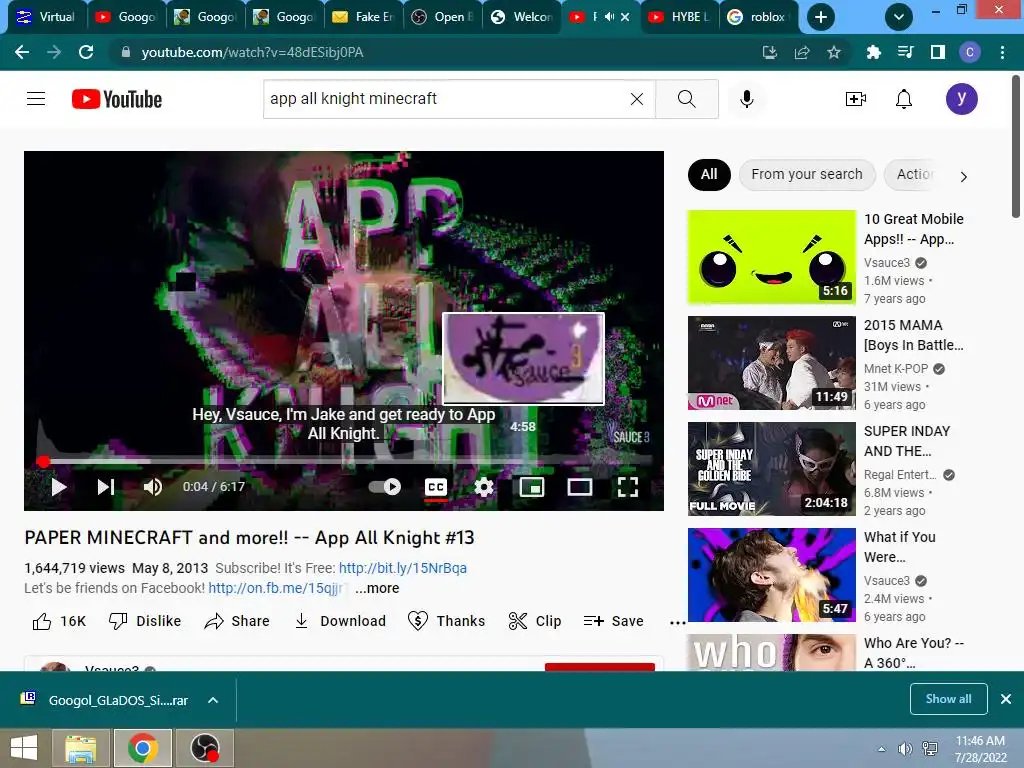The height and width of the screenshot is (768, 1024).
Task: Like the video with 16K likes
Action: [59, 621]
